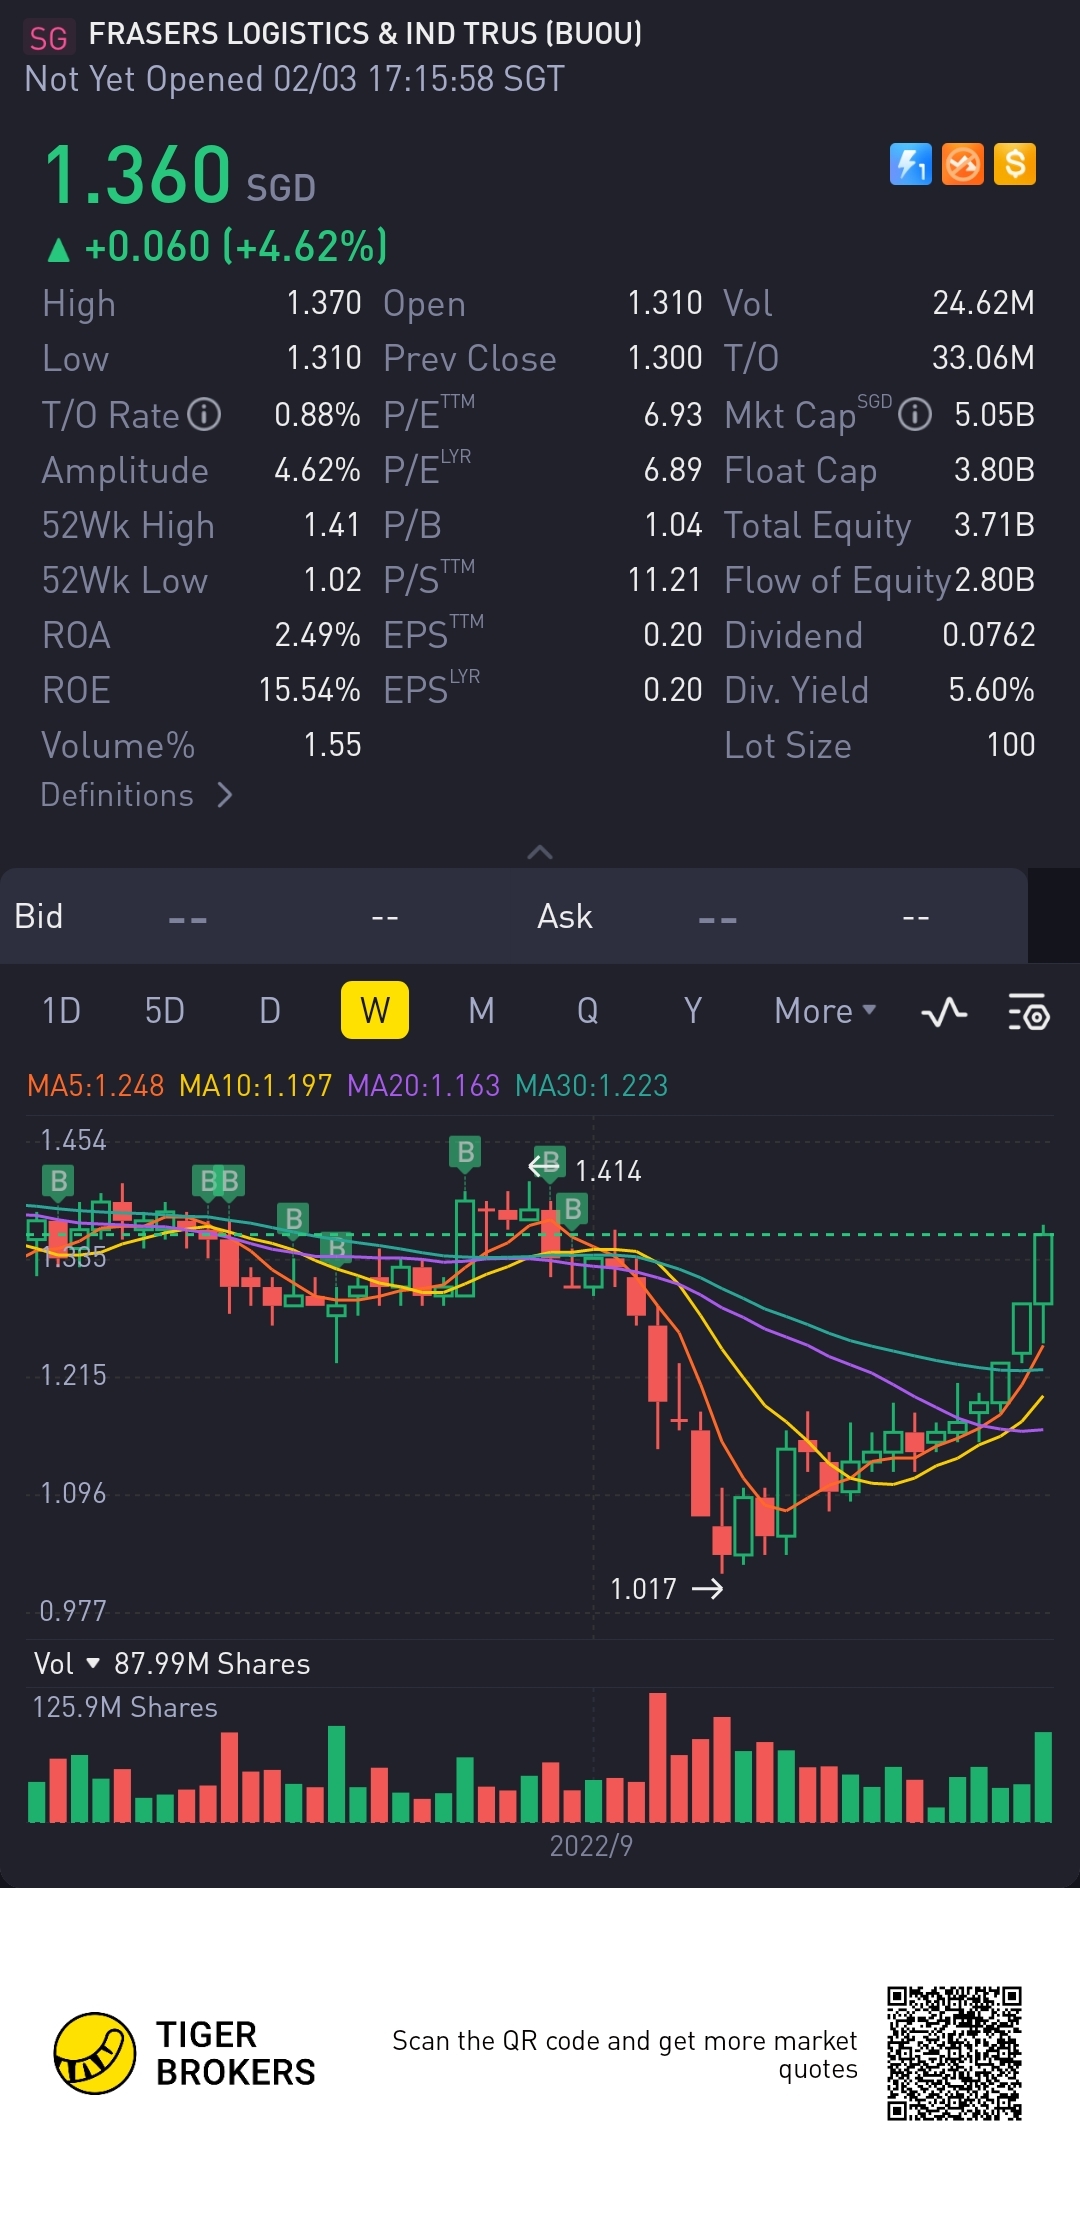Open the Vol indicator dropdown
Viewport: 1080px width, 2220px height.
67,1663
